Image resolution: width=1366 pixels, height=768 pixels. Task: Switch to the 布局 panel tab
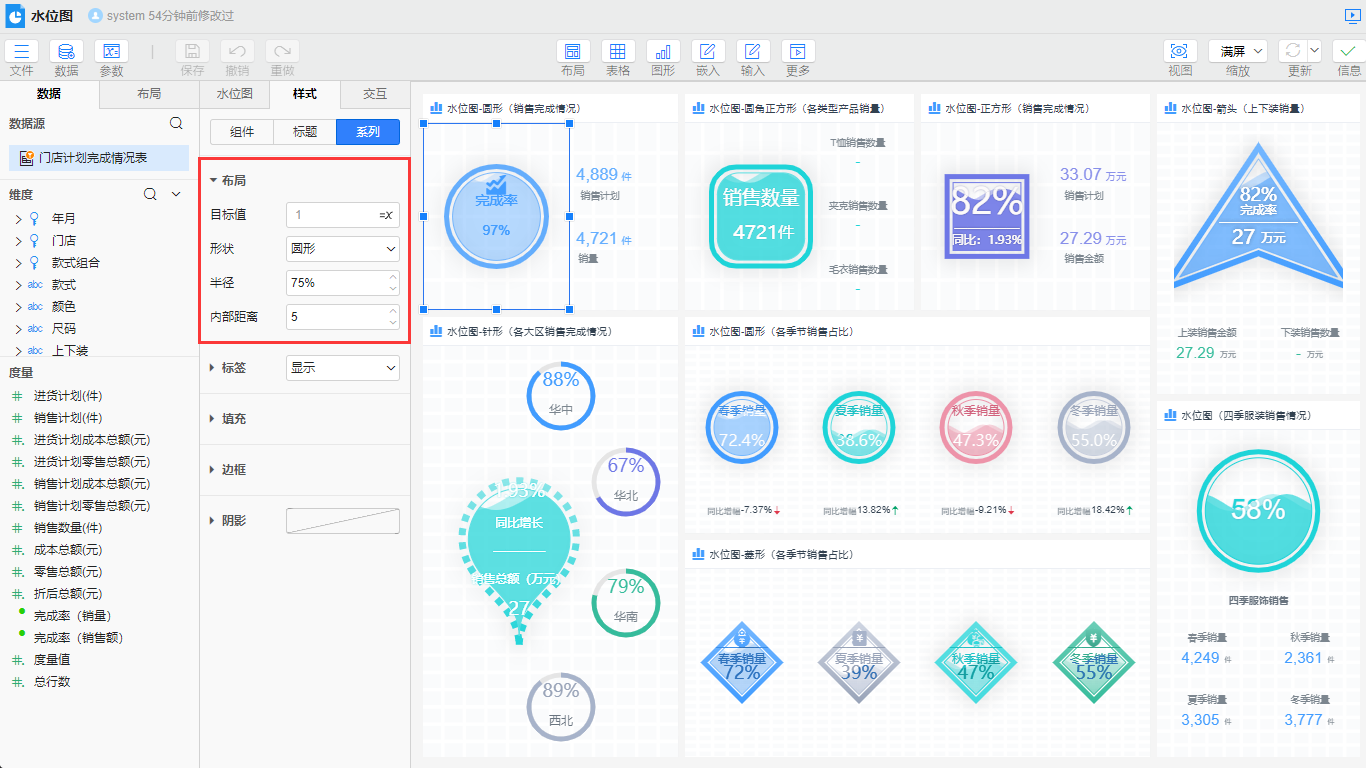click(149, 94)
